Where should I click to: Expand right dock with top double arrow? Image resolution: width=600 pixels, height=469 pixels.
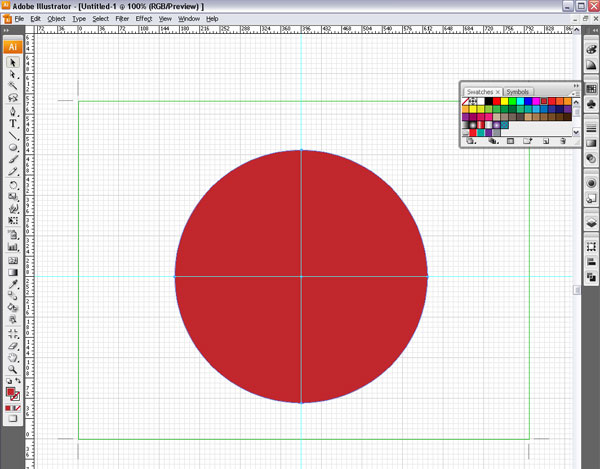pyautogui.click(x=596, y=30)
